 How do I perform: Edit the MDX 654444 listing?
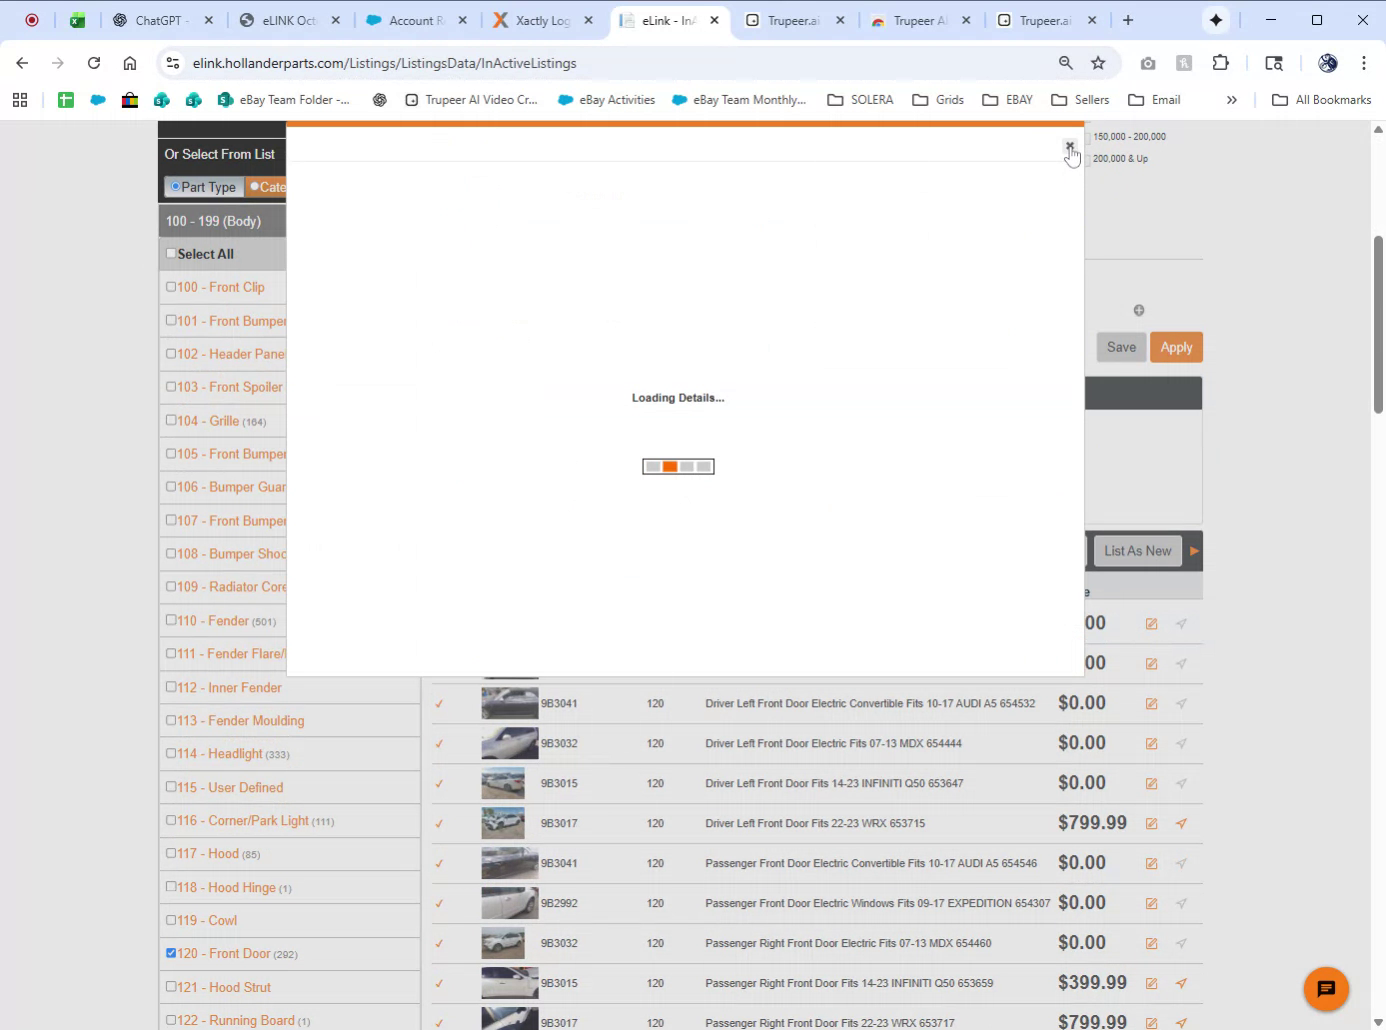(1151, 743)
